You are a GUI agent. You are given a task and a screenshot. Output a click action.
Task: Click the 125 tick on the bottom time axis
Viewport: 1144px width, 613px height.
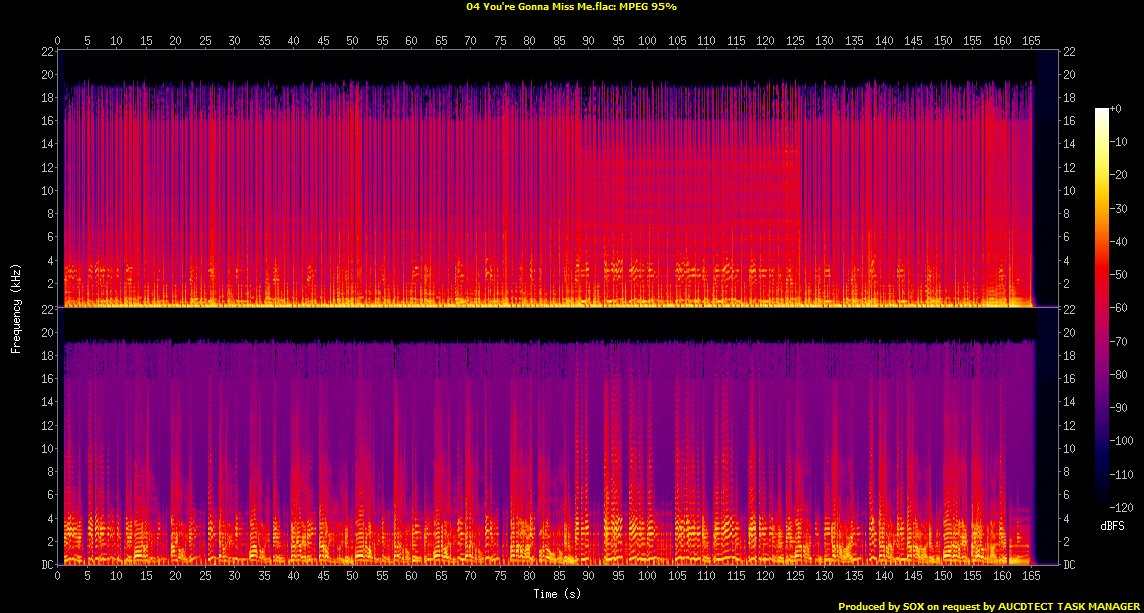794,577
